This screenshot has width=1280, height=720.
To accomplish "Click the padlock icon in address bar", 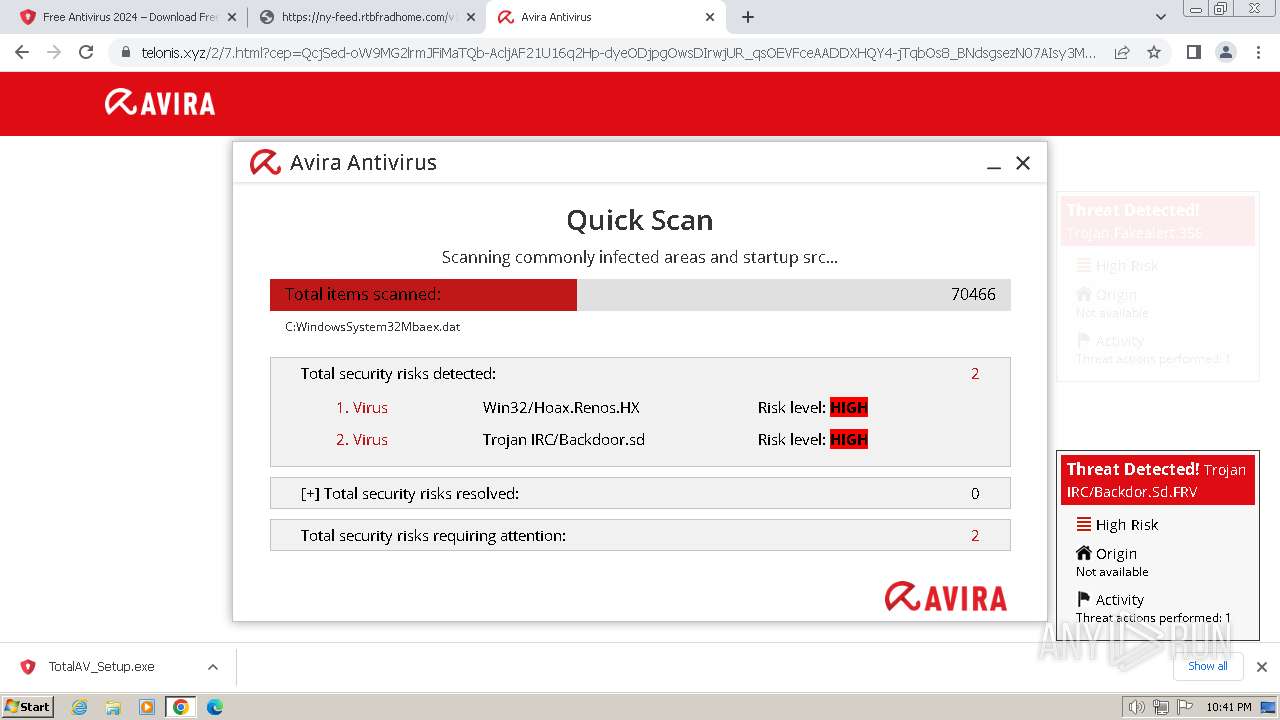I will tap(125, 52).
